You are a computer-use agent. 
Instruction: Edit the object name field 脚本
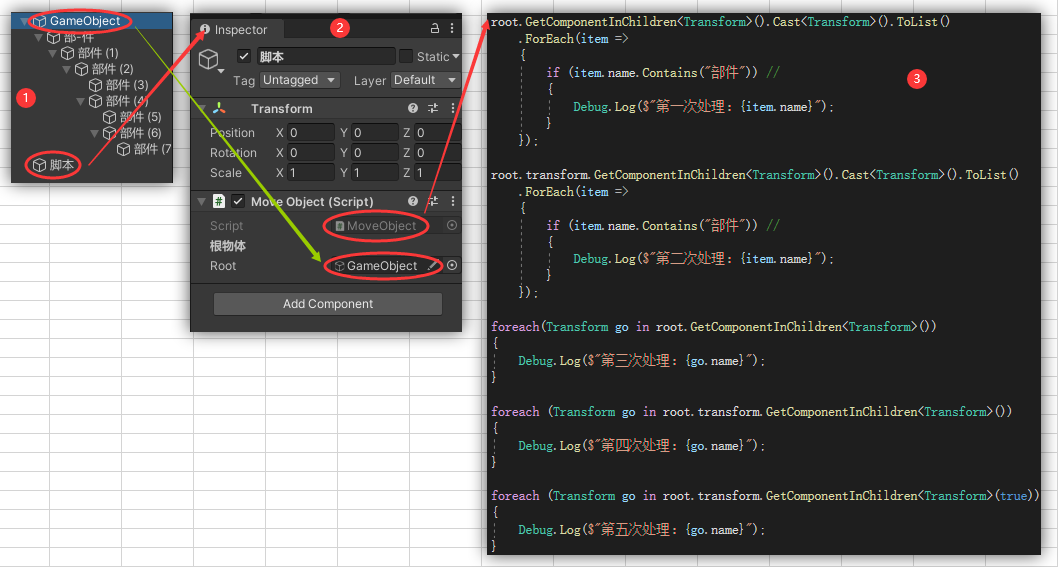tap(325, 57)
